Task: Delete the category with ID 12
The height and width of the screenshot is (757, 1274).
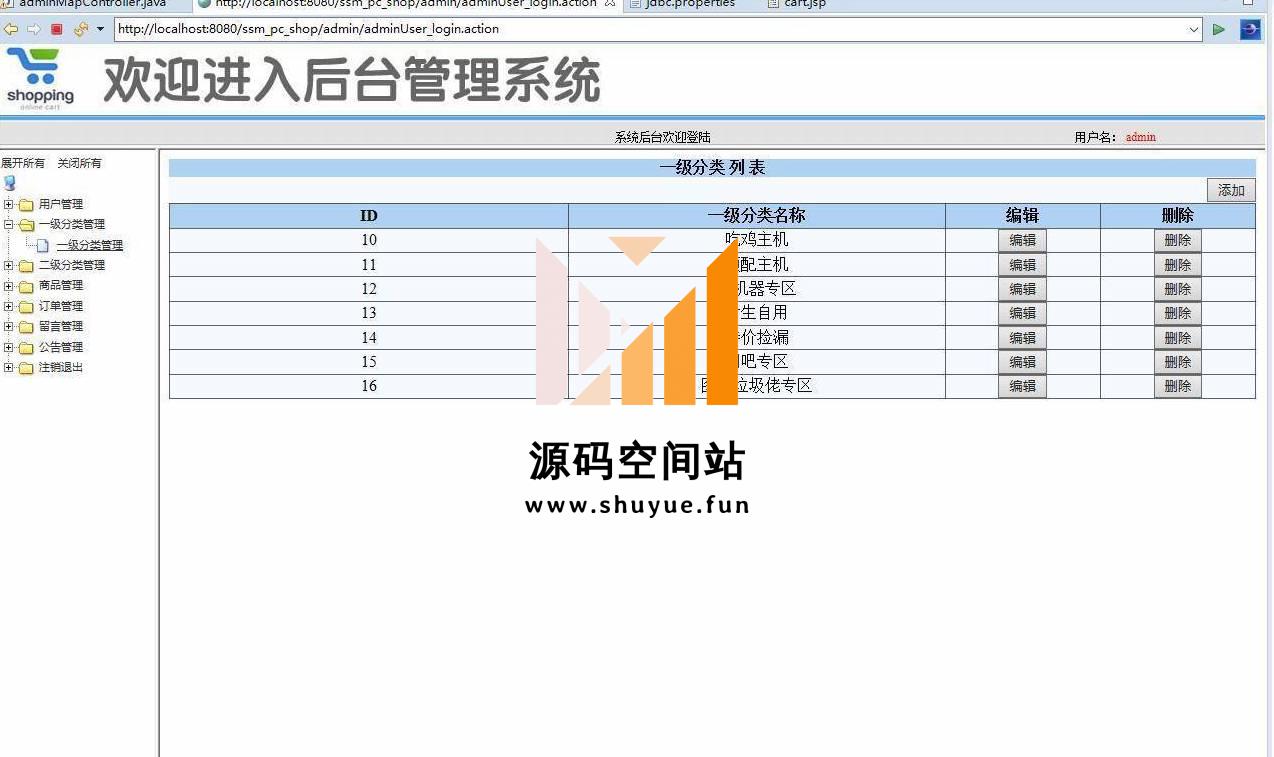Action: click(x=1178, y=289)
